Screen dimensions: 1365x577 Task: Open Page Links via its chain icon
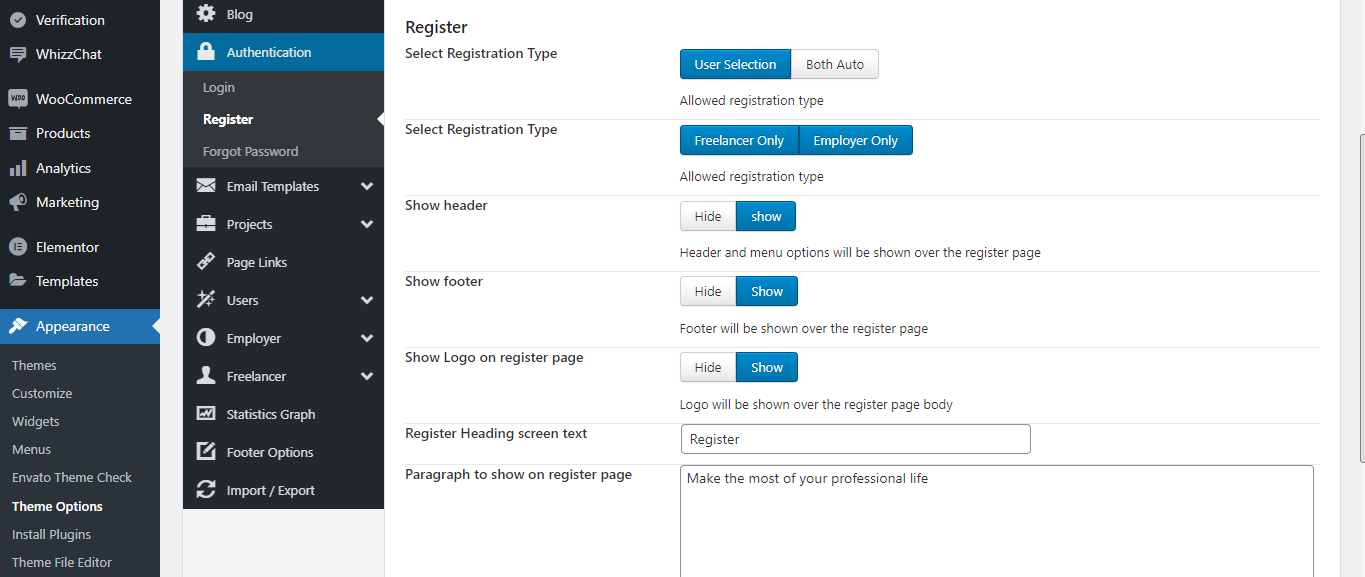click(206, 262)
